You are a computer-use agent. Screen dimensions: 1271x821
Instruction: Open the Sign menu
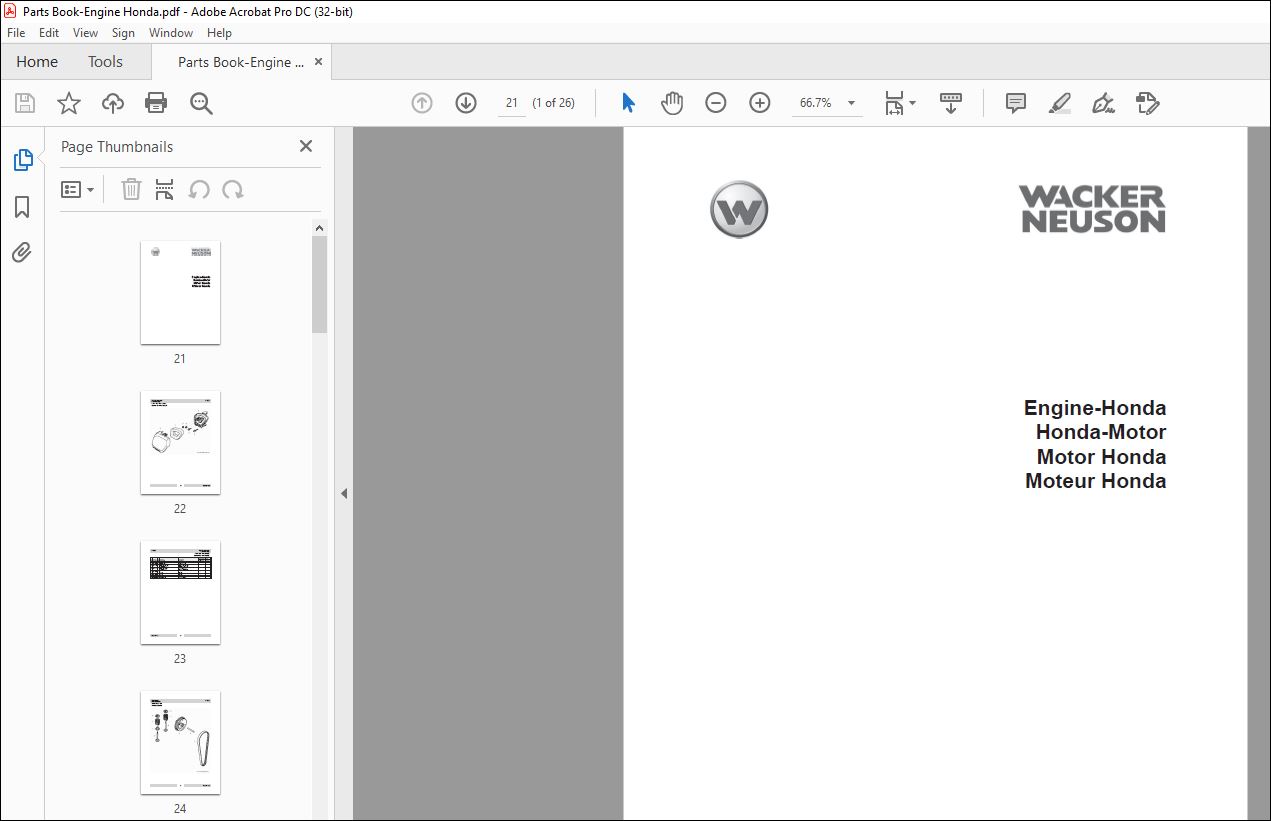coord(123,33)
